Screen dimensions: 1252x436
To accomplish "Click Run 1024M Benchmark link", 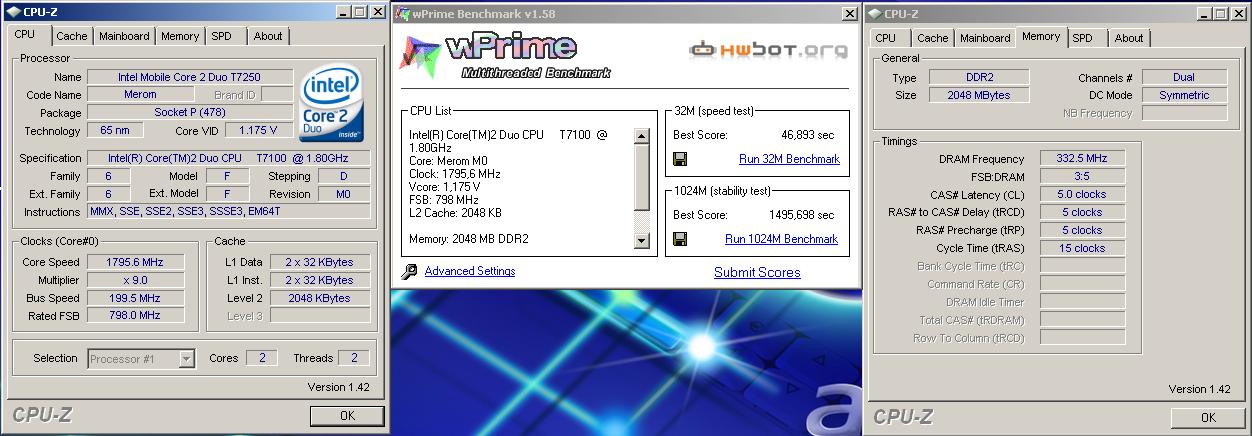I will click(x=781, y=239).
